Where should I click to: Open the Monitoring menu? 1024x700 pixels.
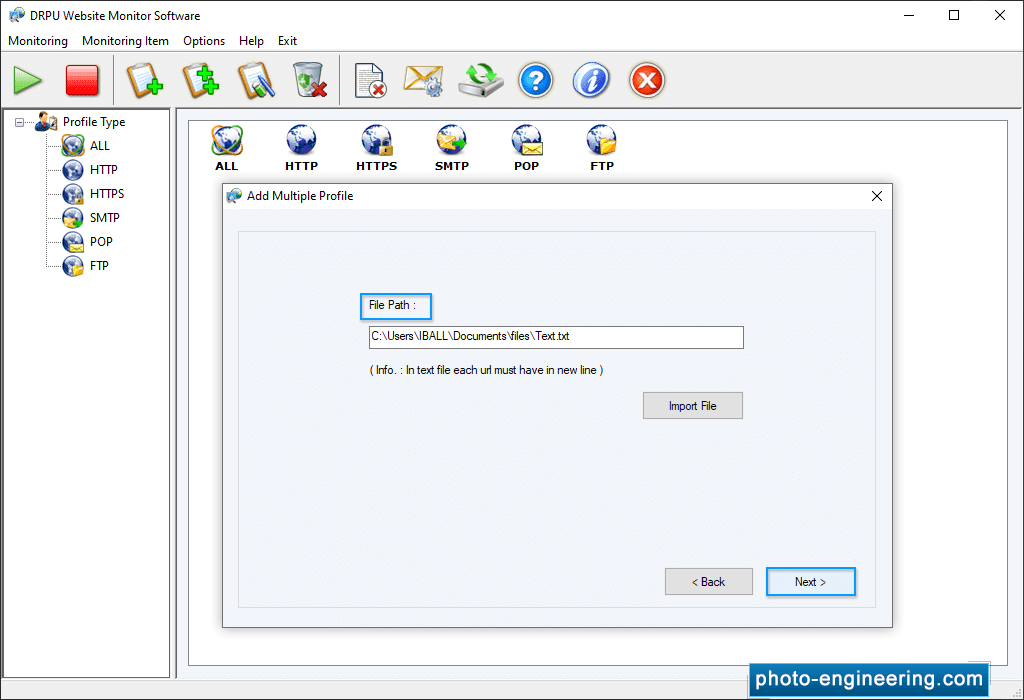tap(38, 40)
